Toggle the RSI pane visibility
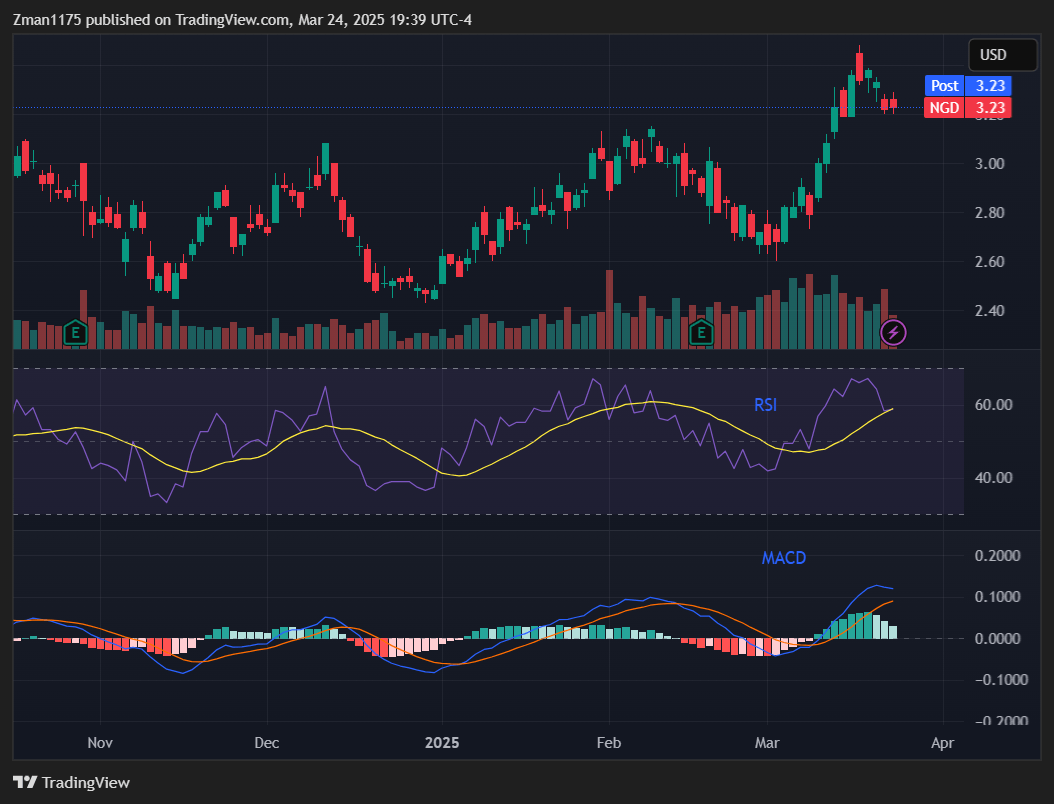1054x804 pixels. pos(766,405)
